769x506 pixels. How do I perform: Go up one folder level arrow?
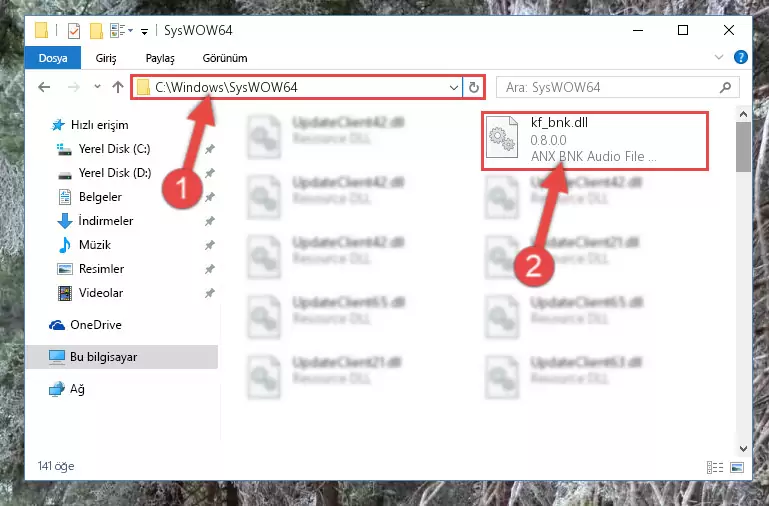pyautogui.click(x=118, y=87)
